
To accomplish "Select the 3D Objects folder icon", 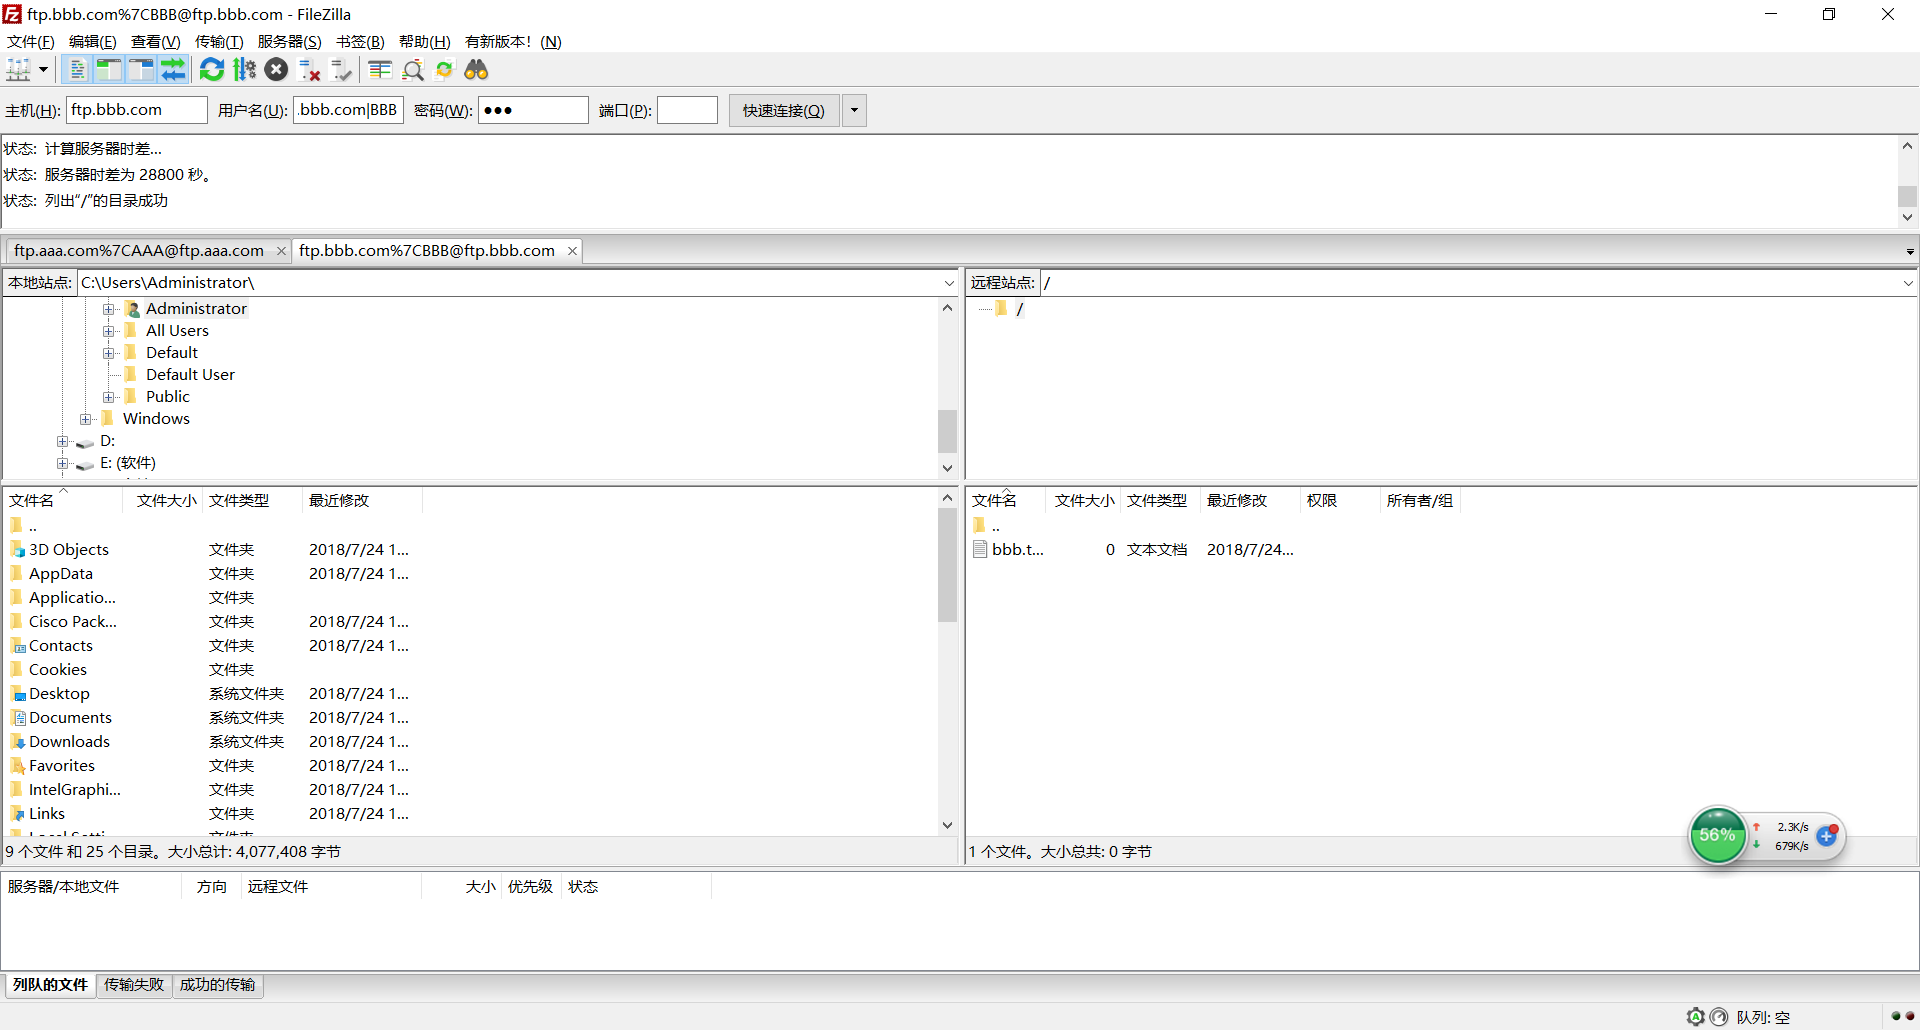I will (17, 549).
